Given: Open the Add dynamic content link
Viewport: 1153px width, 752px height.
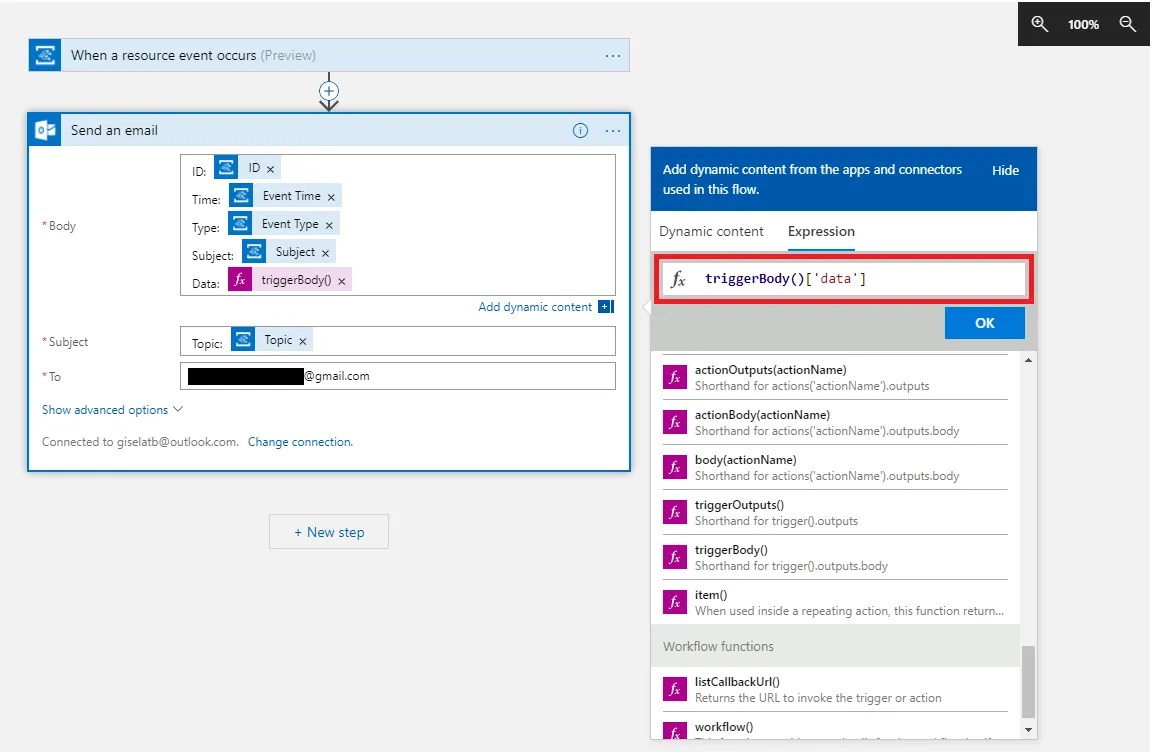Looking at the screenshot, I should click(x=535, y=307).
